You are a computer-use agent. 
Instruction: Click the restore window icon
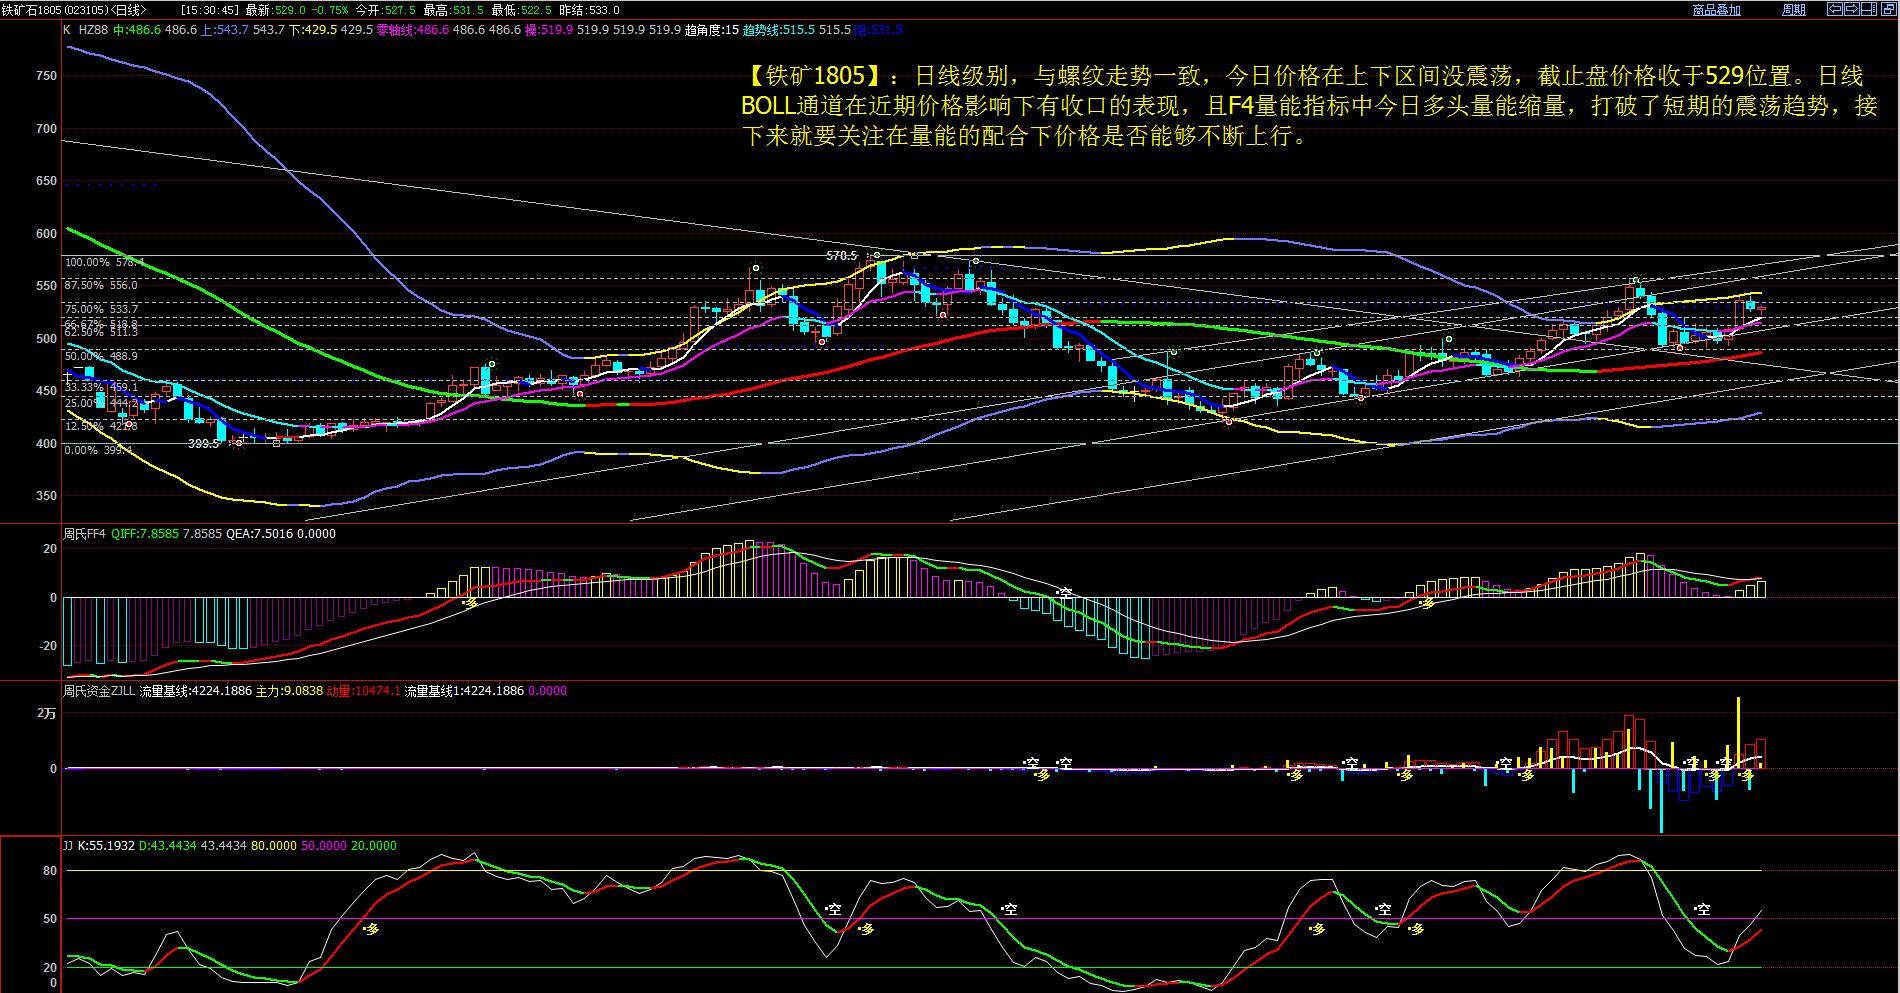[1888, 9]
